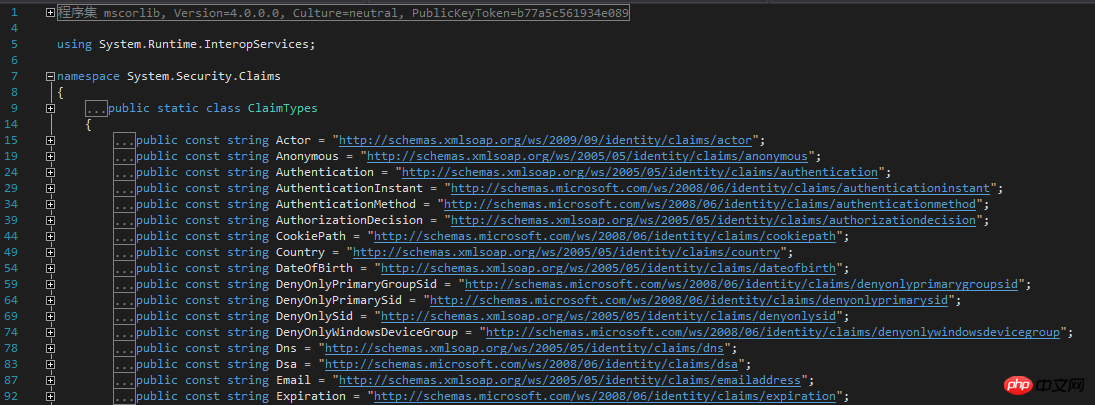Expand the outline for DenyOnlyPrimarySid constant
The width and height of the screenshot is (1095, 405).
click(50, 301)
